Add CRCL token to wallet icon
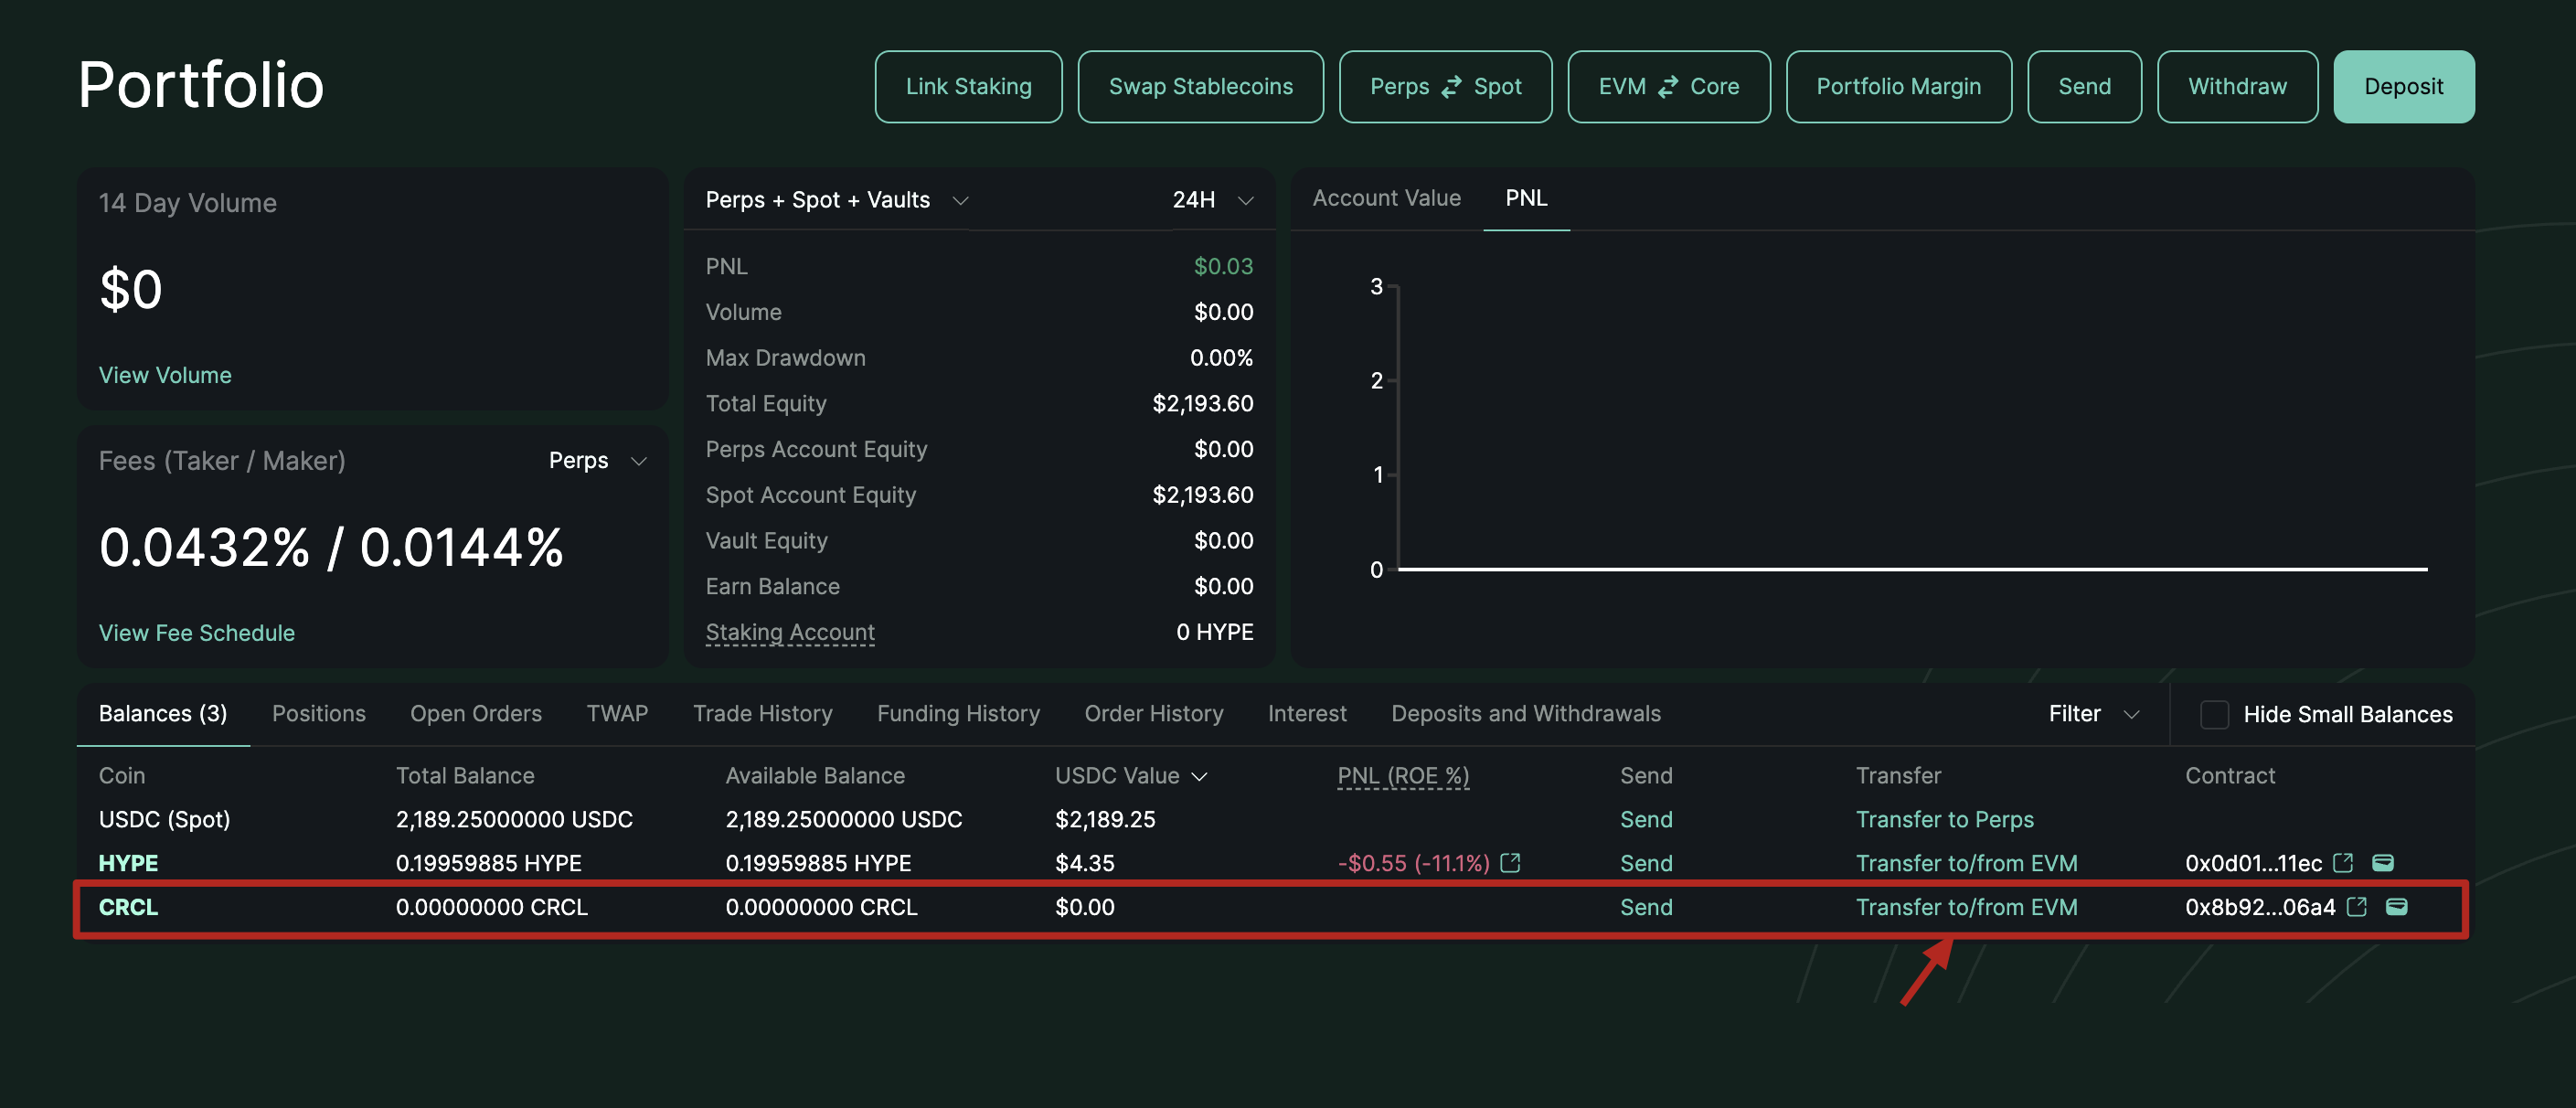Viewport: 2576px width, 1108px height. pyautogui.click(x=2397, y=906)
